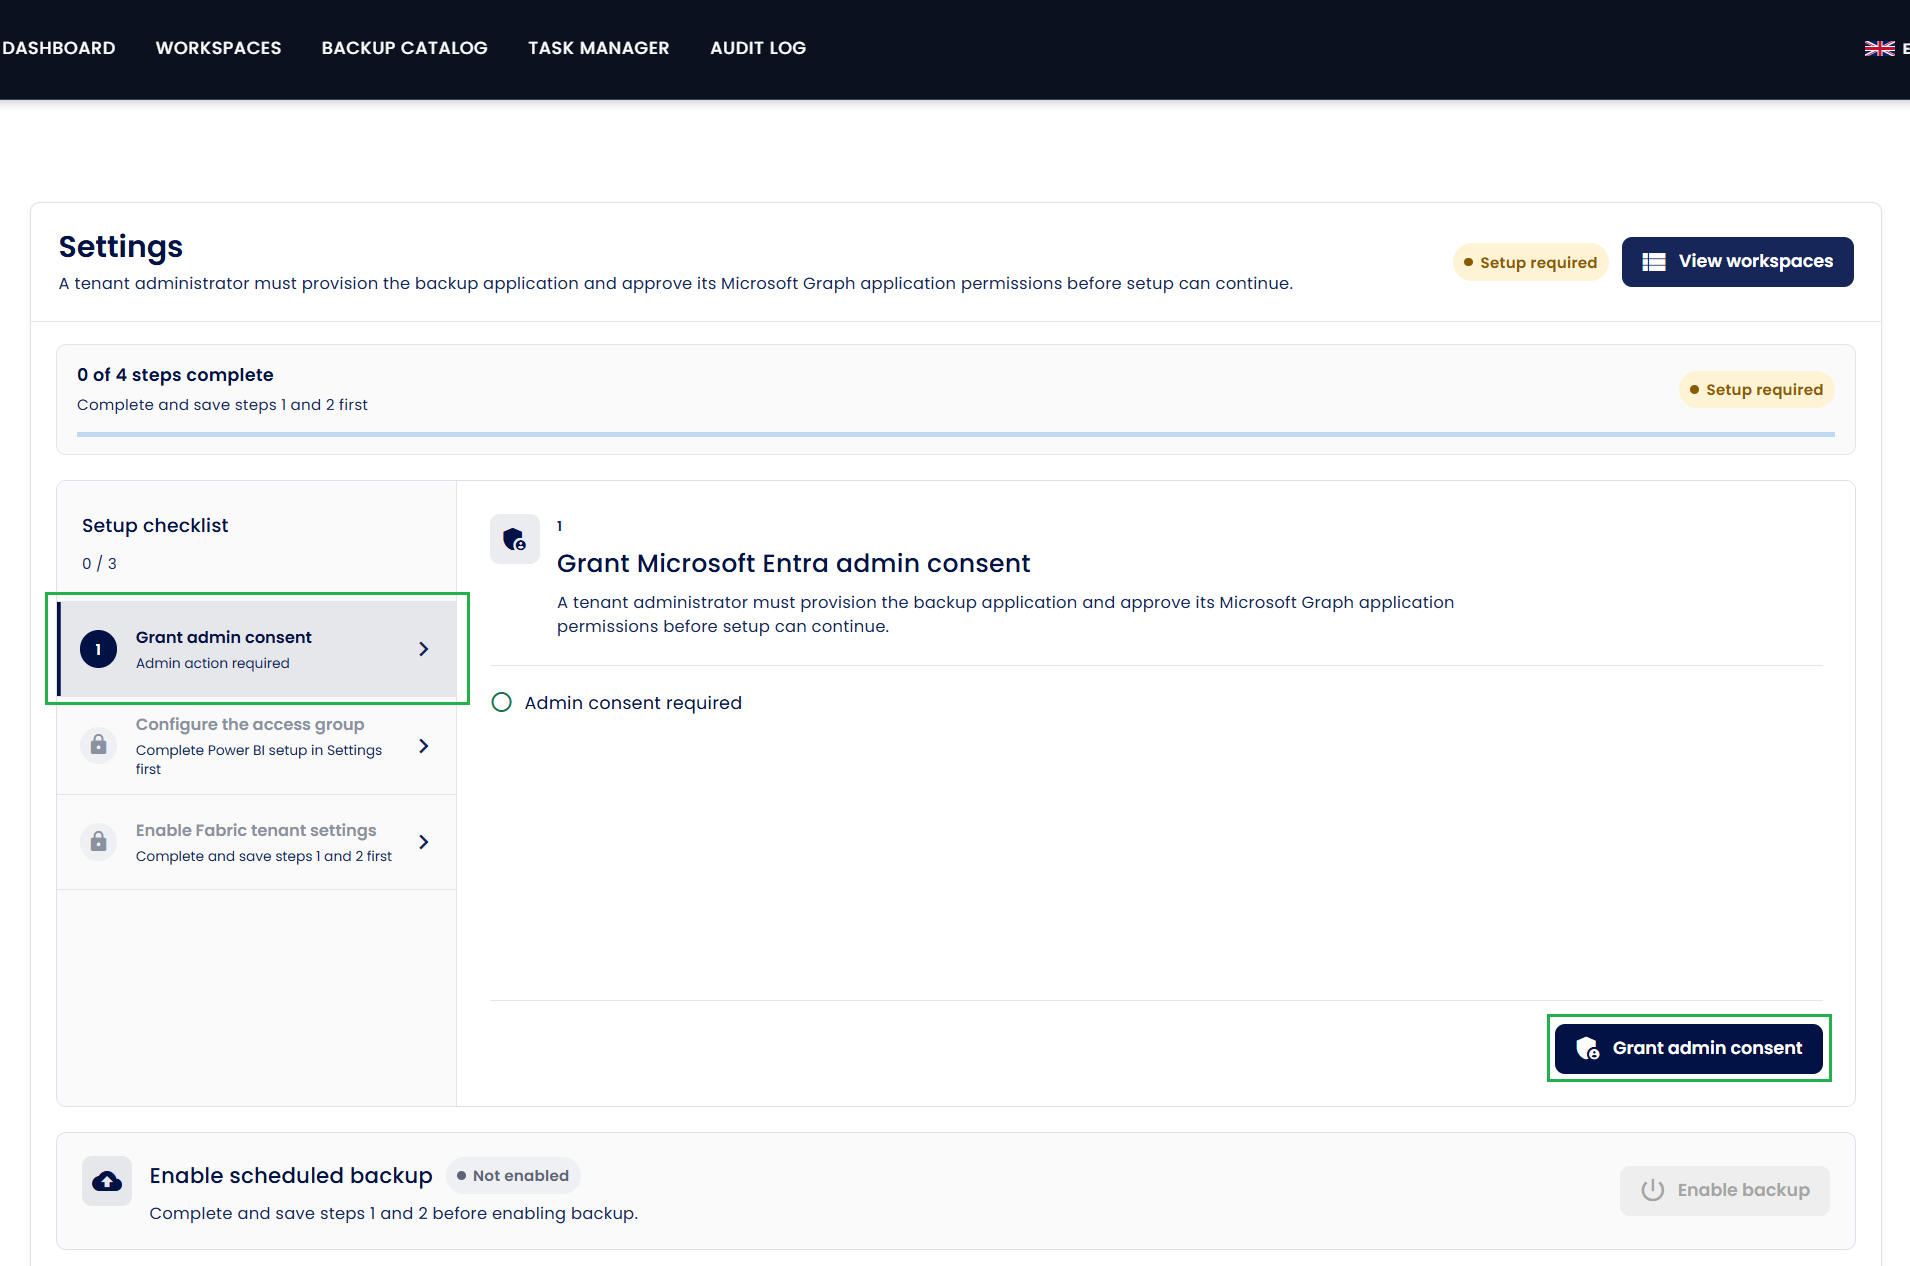Click the list icon in View workspaces

pyautogui.click(x=1654, y=262)
